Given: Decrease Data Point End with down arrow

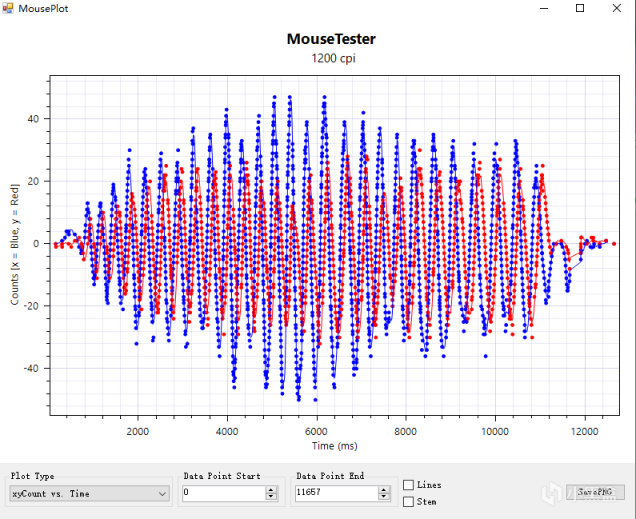Looking at the screenshot, I should pyautogui.click(x=383, y=497).
